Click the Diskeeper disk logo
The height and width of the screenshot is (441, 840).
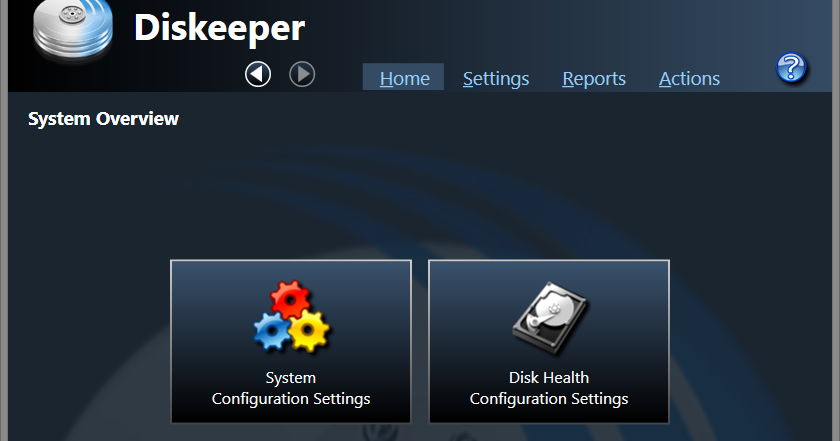pos(73,29)
